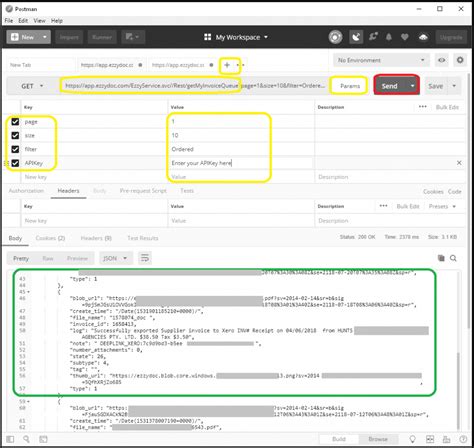Open the Presets dropdown in the headers section
This screenshot has height=448, width=474.
tap(442, 206)
